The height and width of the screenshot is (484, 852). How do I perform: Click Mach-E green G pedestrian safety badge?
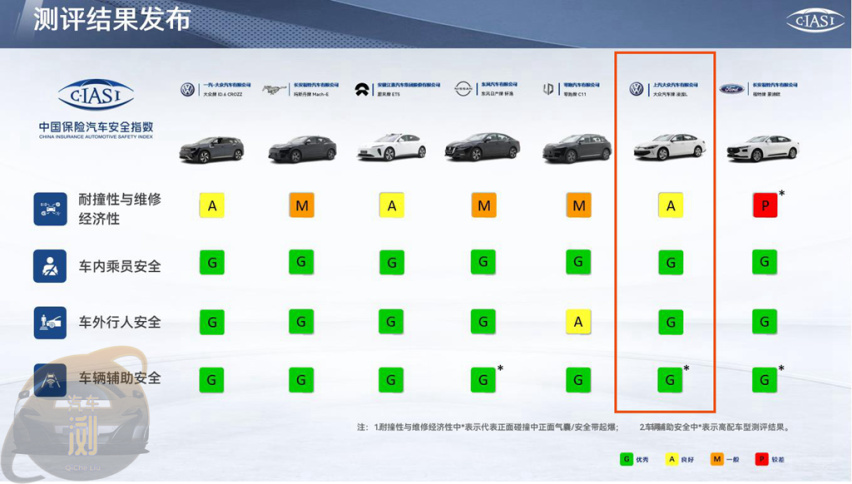(x=301, y=322)
